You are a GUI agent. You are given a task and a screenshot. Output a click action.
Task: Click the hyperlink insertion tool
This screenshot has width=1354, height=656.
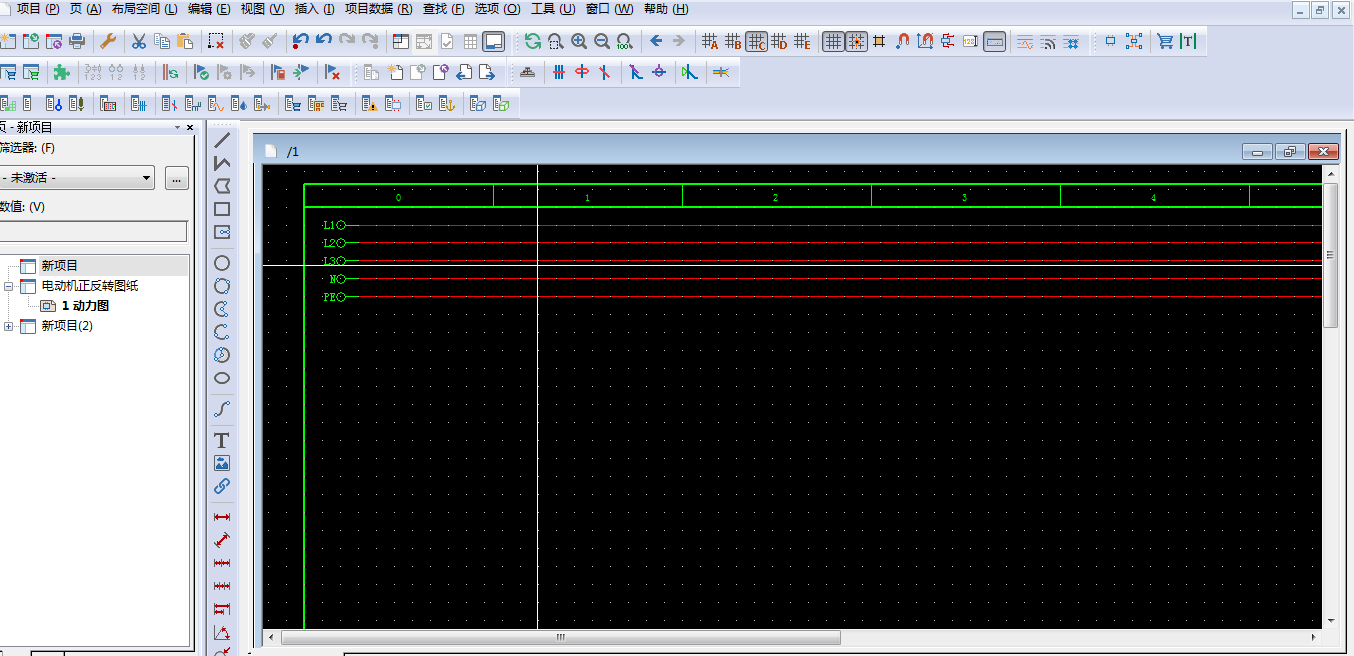click(222, 486)
